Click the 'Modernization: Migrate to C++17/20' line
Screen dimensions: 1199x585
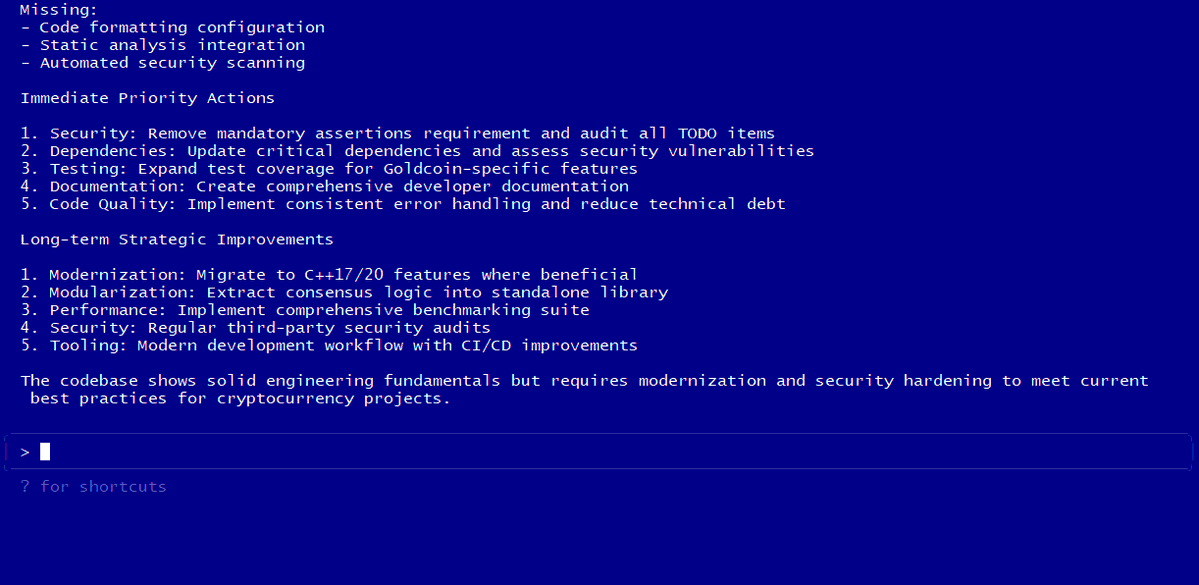coord(329,275)
